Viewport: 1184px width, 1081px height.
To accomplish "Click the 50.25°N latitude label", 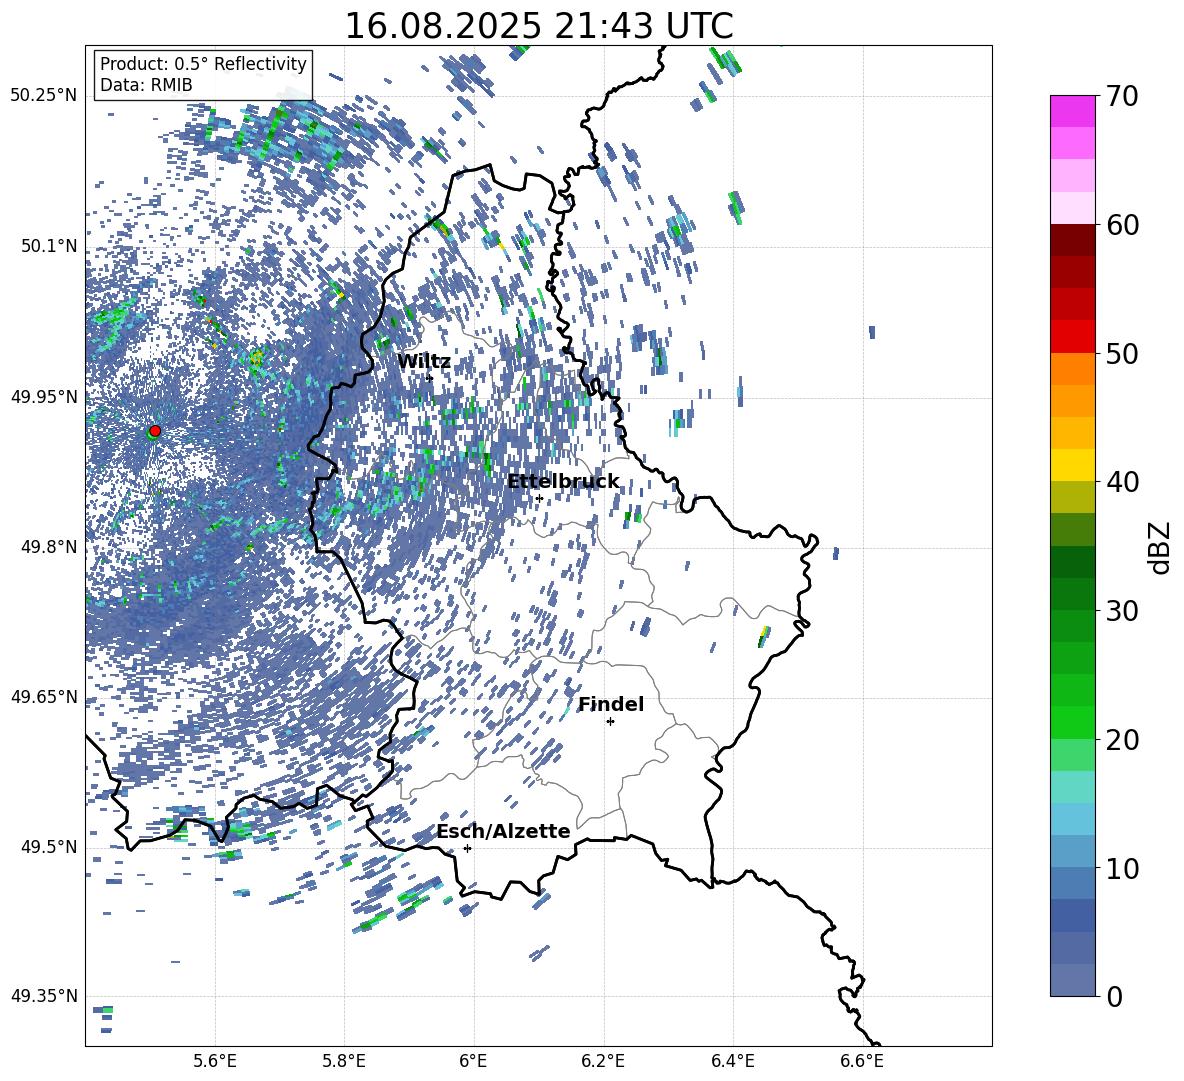I will pos(44,96).
